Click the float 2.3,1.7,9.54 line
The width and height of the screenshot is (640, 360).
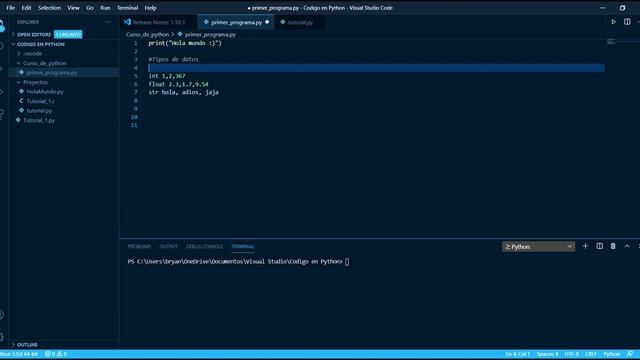(178, 84)
